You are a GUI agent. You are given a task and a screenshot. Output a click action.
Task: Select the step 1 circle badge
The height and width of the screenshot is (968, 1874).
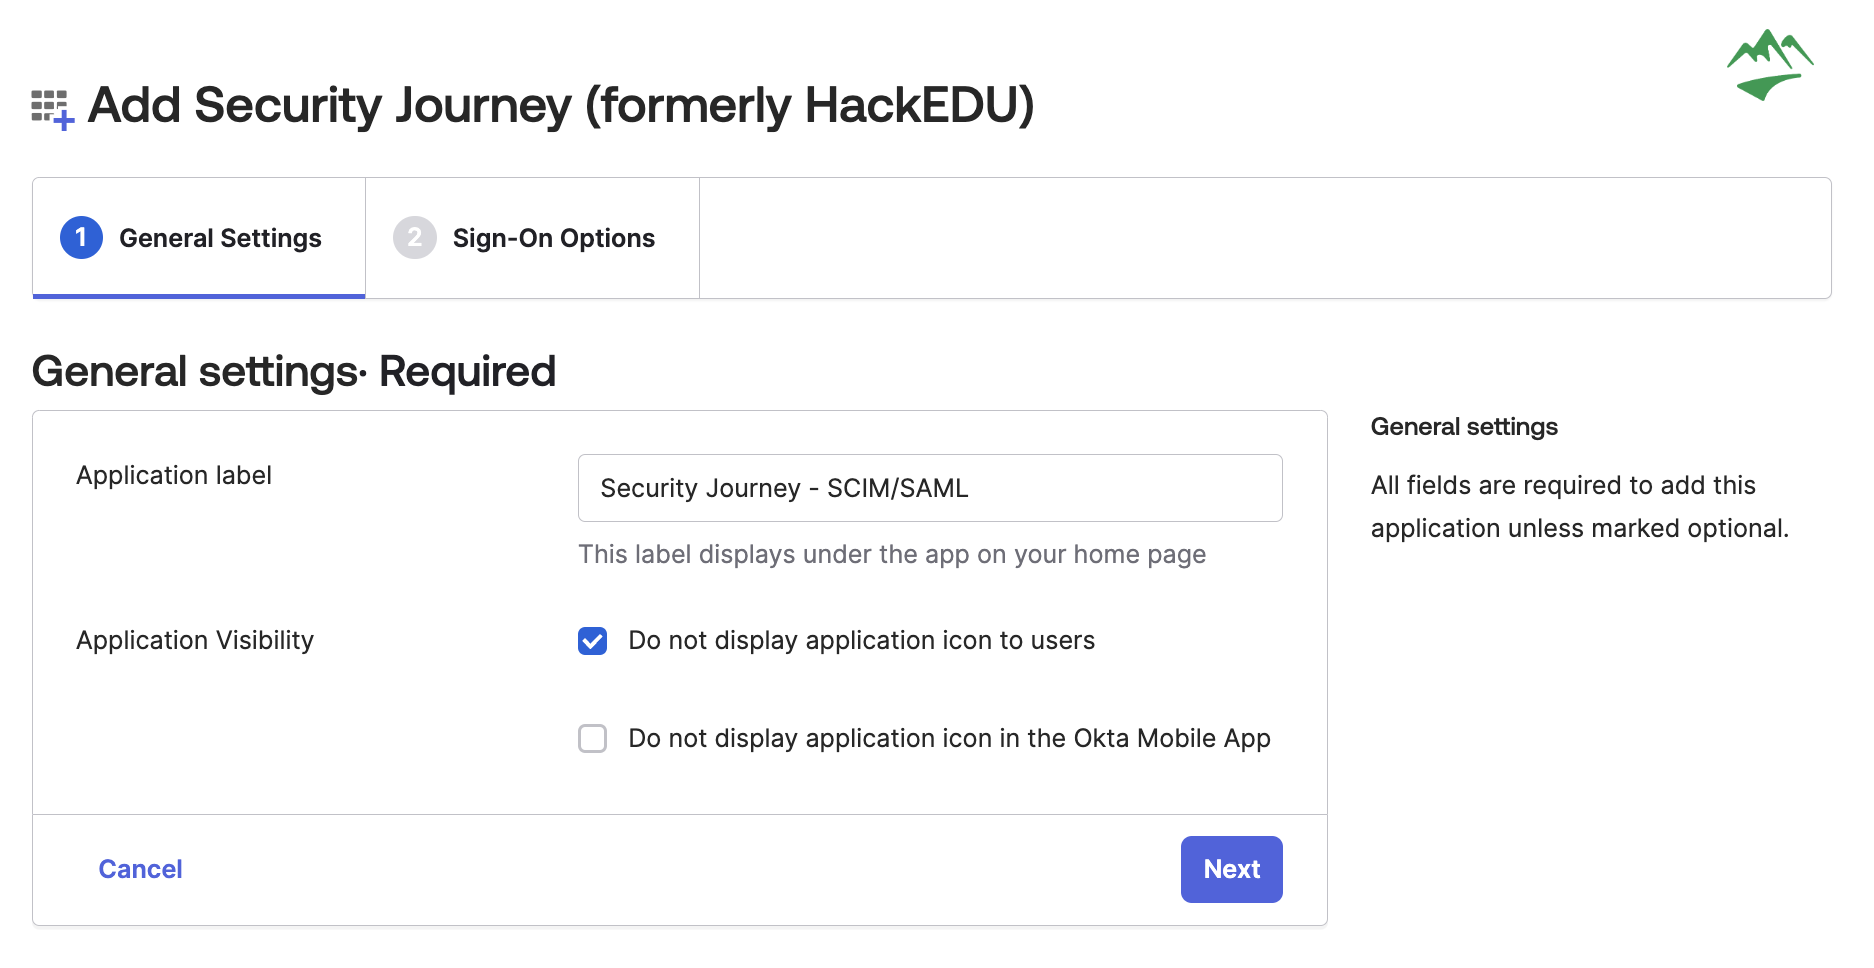tap(81, 238)
